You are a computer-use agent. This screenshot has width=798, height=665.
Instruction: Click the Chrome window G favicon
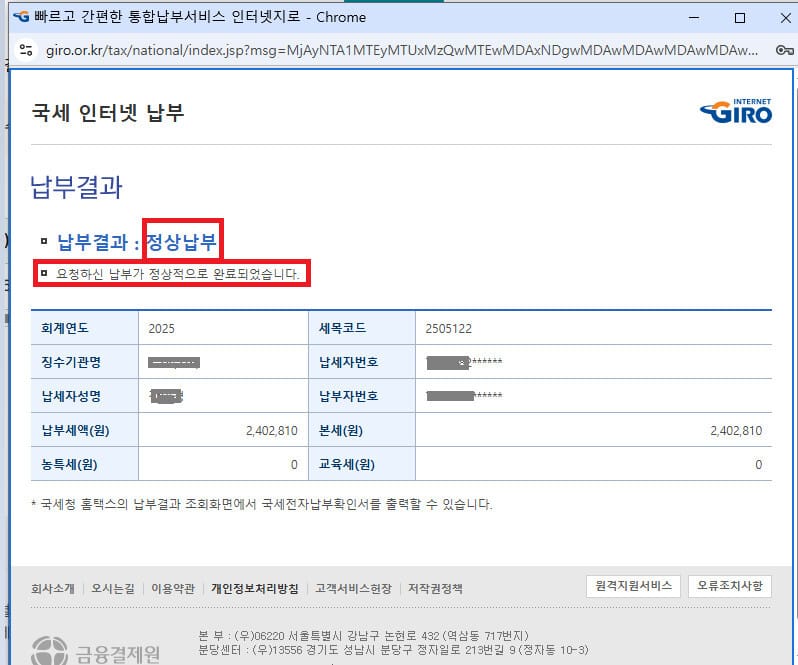coord(21,17)
